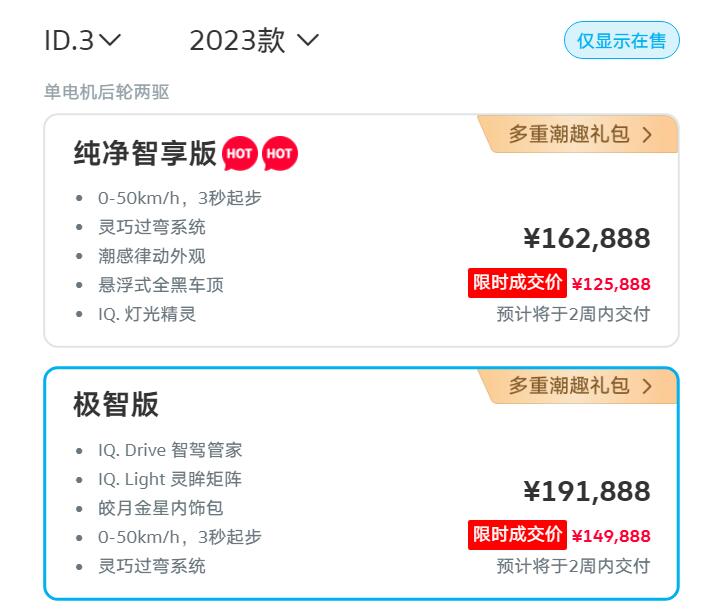Viewport: 725px width, 615px height.
Task: Click 限时成交价 tag for ¥125,888
Action: pos(517,283)
